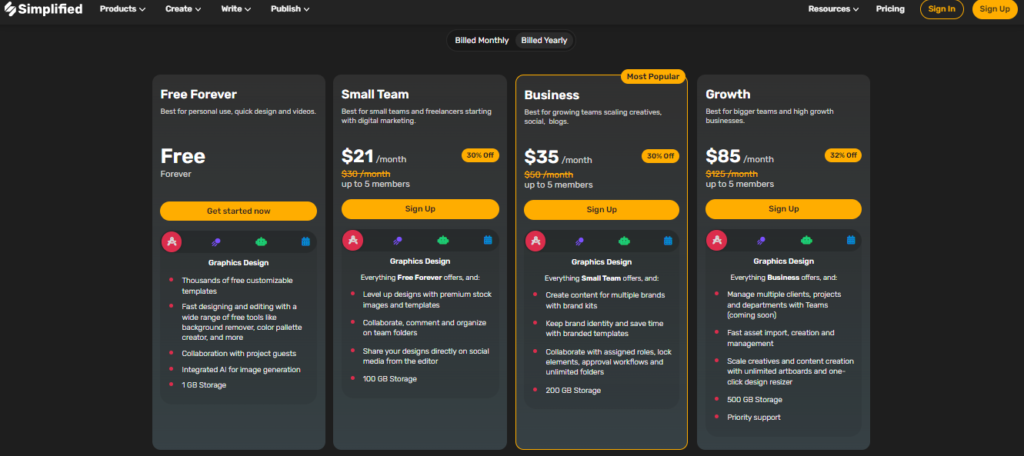Click the 32% Off badge on Growth
This screenshot has height=456, width=1024.
tap(843, 155)
